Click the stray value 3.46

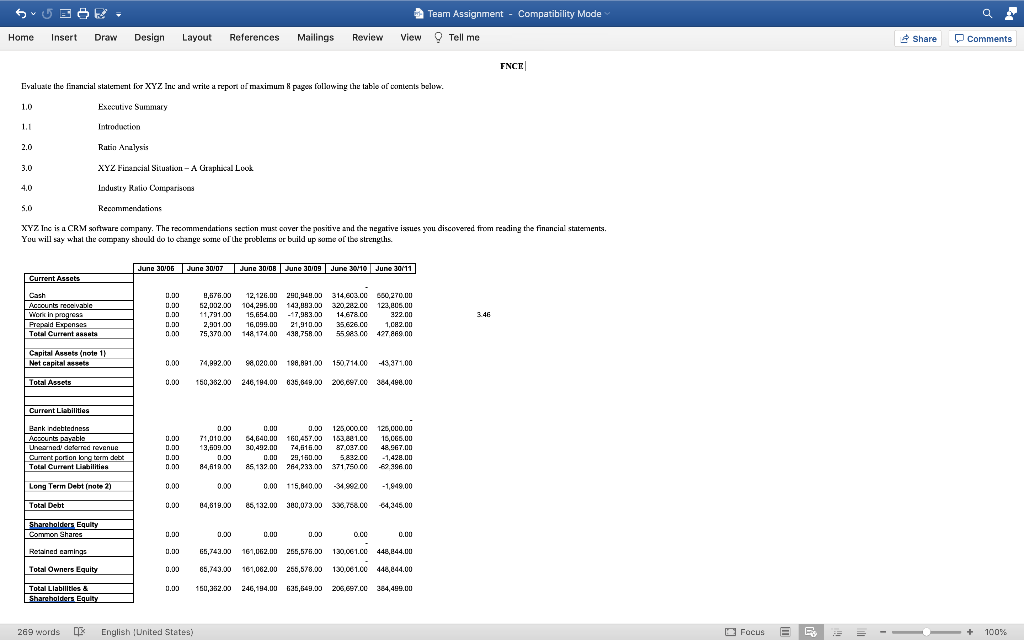pyautogui.click(x=483, y=315)
